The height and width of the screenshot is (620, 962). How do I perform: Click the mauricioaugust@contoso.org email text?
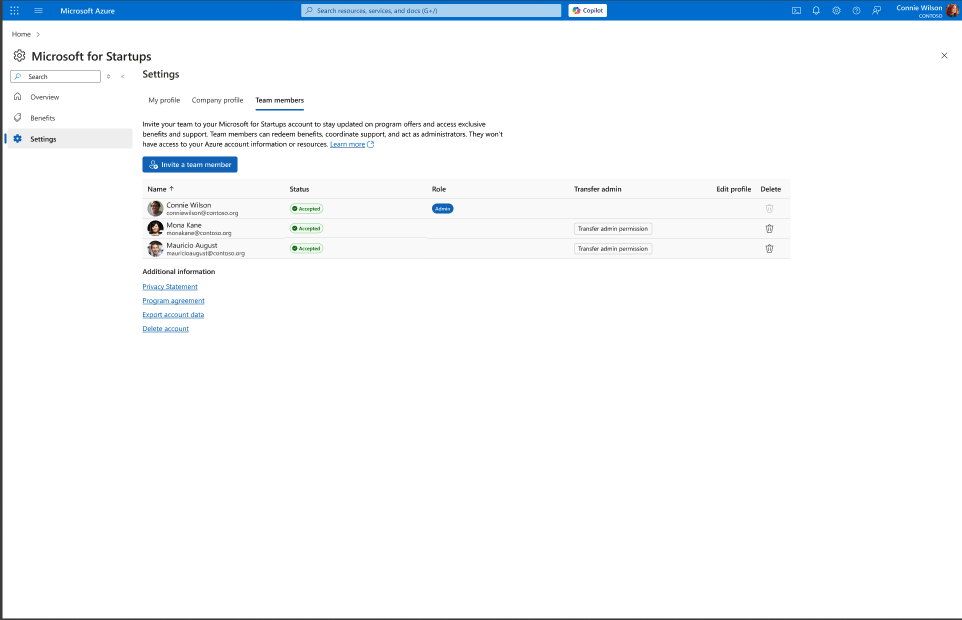click(206, 253)
